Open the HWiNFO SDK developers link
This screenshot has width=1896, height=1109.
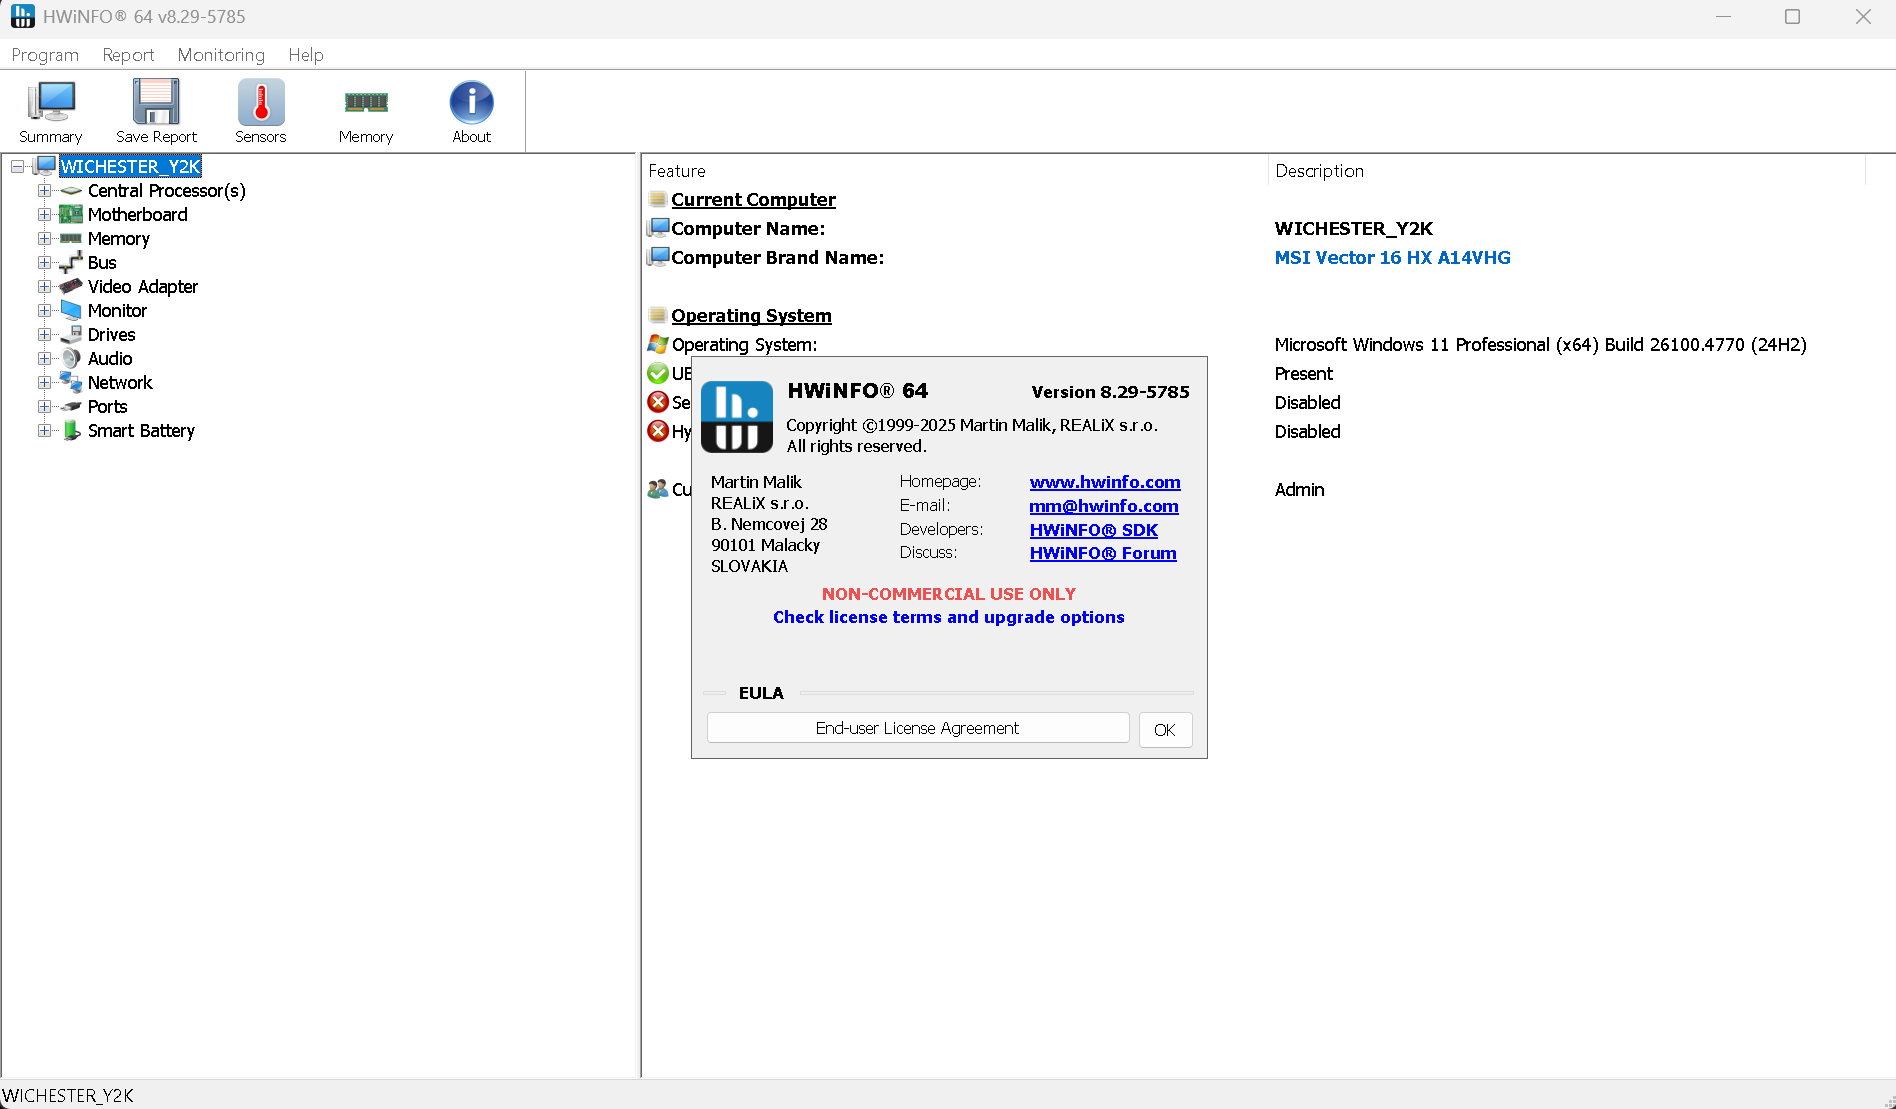tap(1094, 530)
